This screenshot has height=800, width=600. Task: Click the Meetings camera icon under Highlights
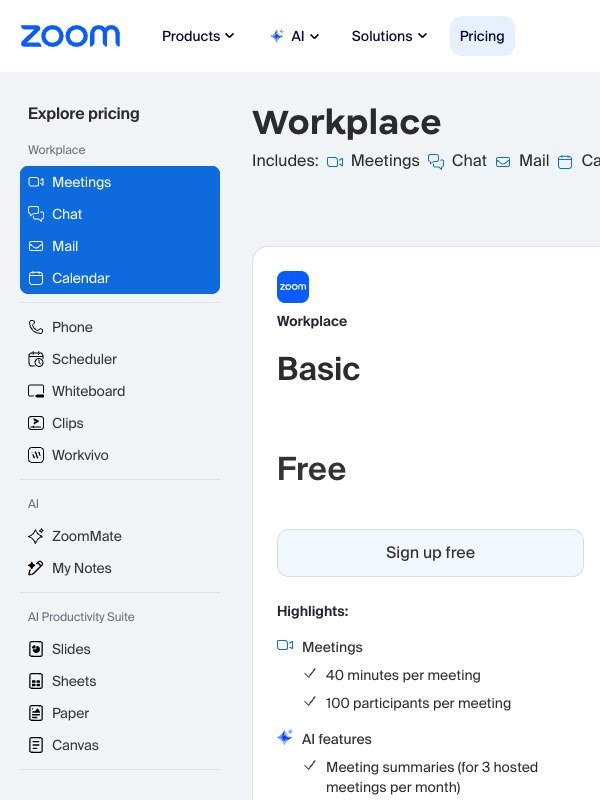pyautogui.click(x=285, y=645)
